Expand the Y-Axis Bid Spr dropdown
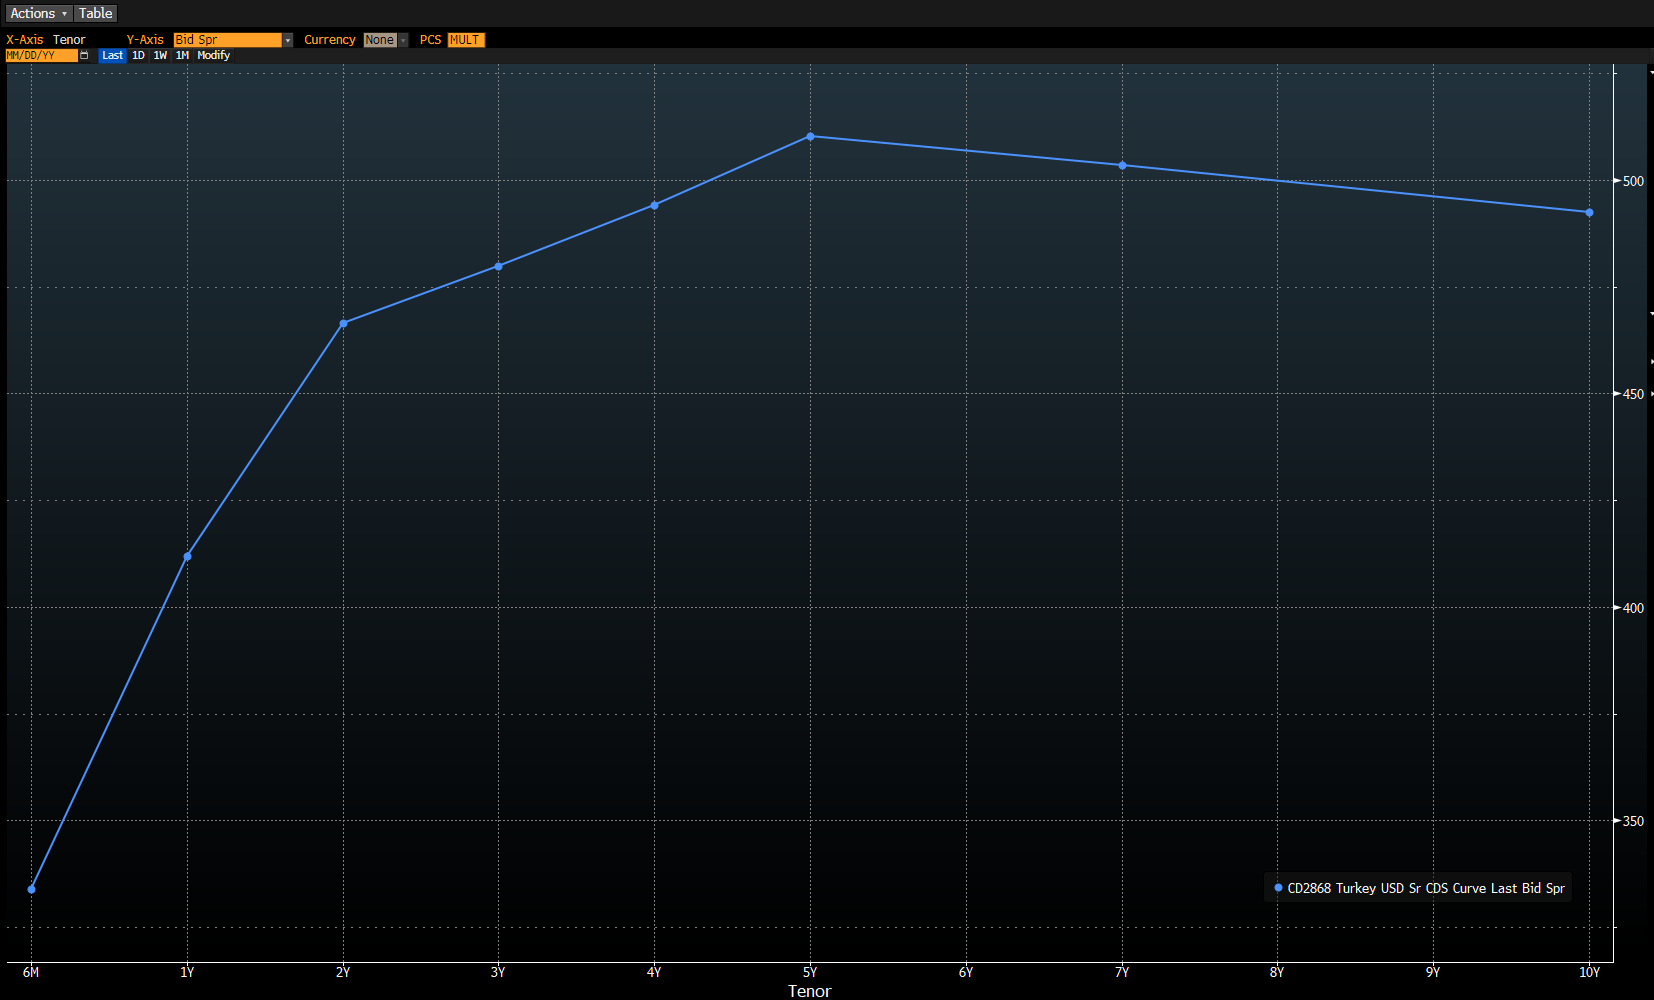This screenshot has height=1000, width=1654. [233, 40]
